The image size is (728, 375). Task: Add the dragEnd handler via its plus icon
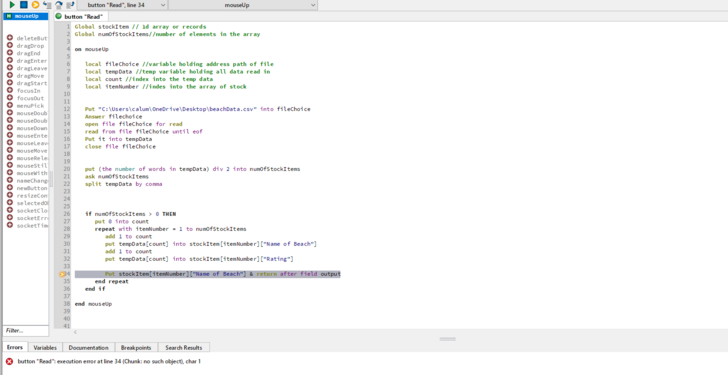point(9,53)
